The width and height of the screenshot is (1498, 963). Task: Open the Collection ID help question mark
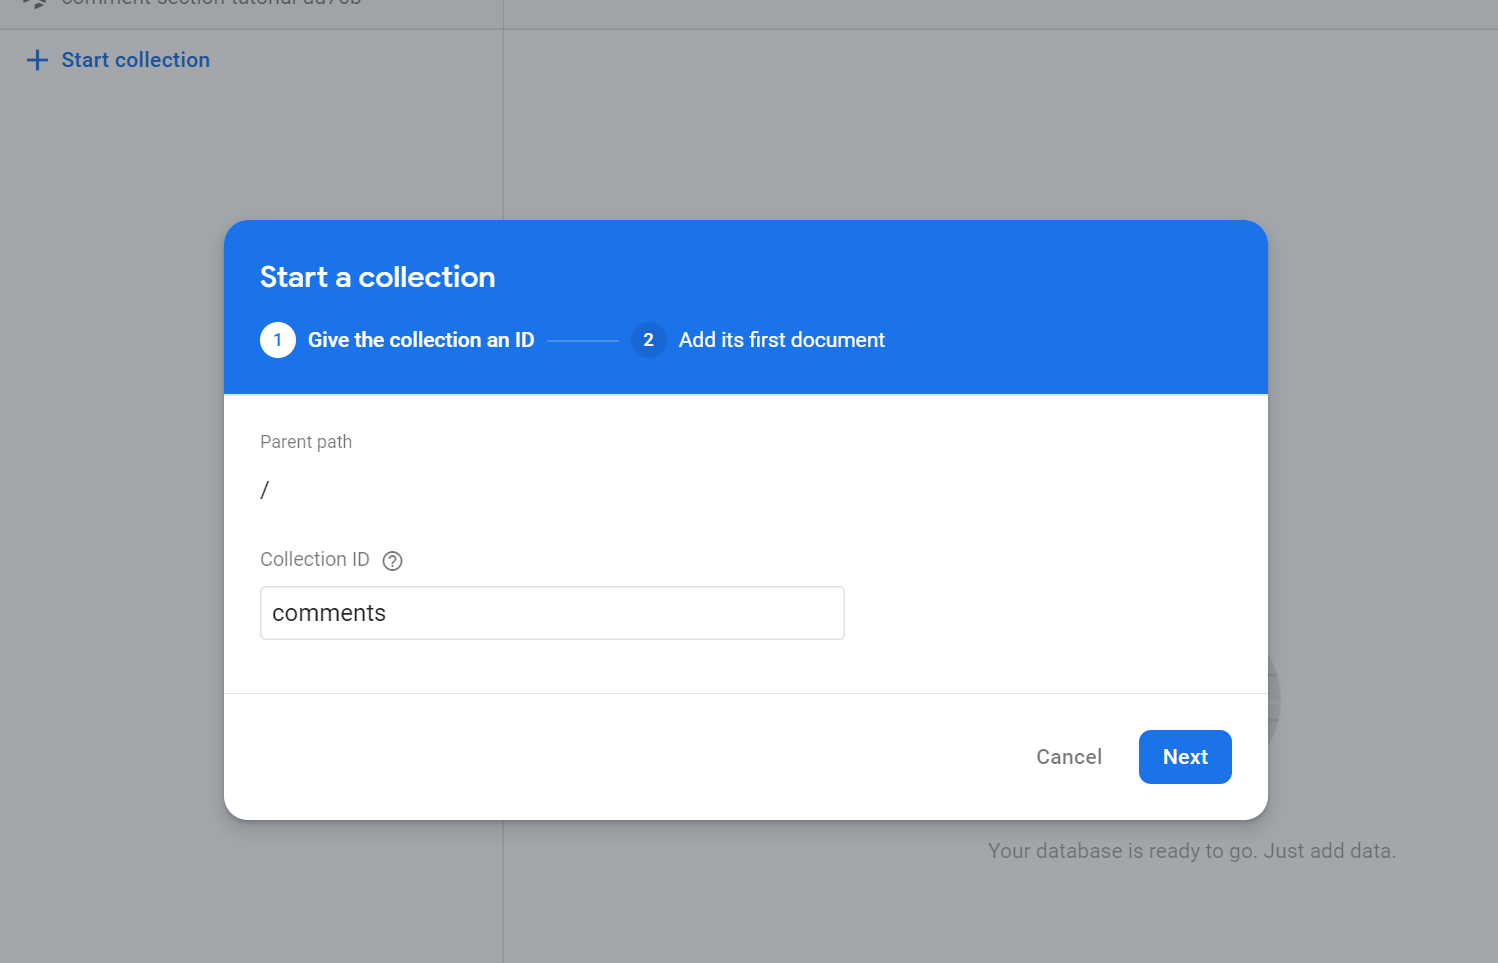(392, 561)
